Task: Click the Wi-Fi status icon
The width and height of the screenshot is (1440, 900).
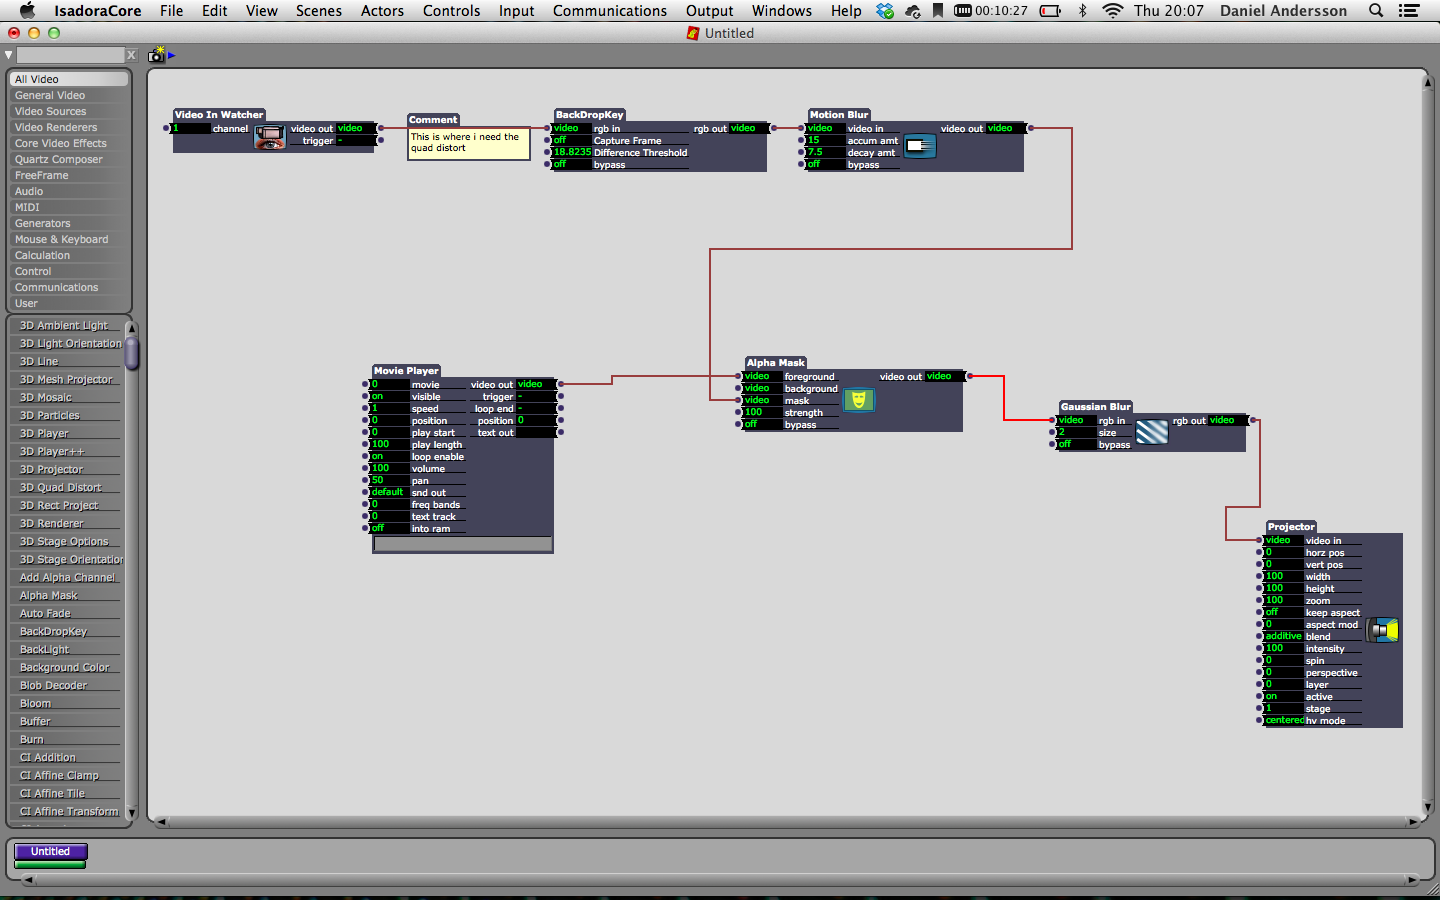Action: point(1112,11)
